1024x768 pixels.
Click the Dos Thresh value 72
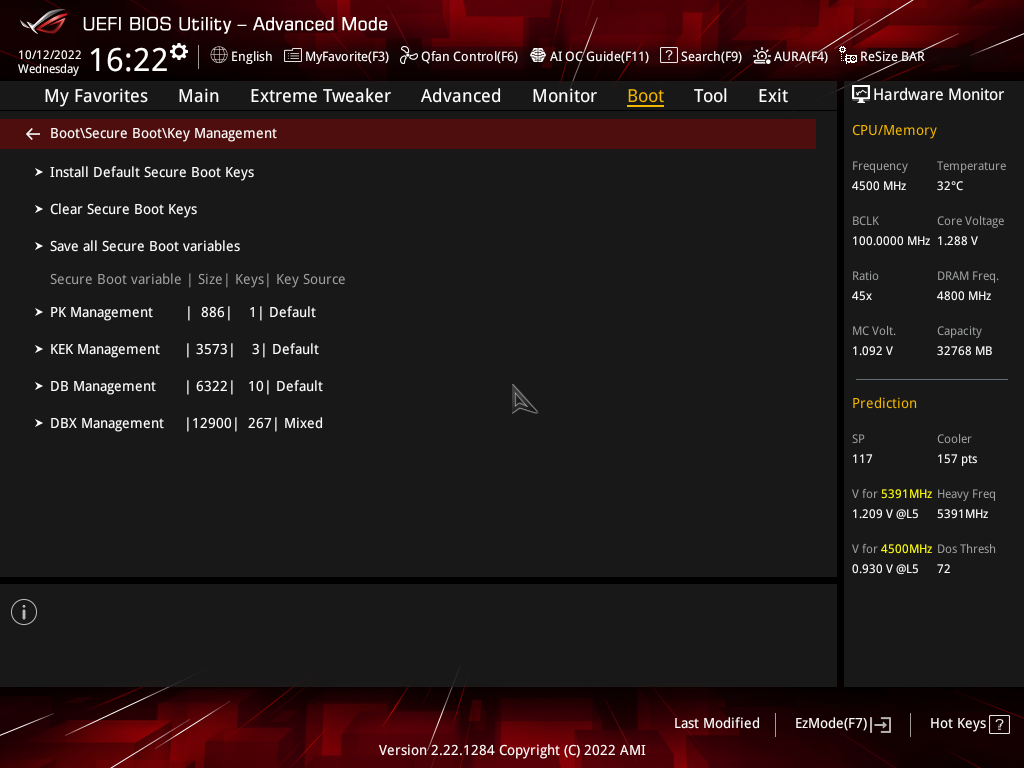pyautogui.click(x=943, y=569)
